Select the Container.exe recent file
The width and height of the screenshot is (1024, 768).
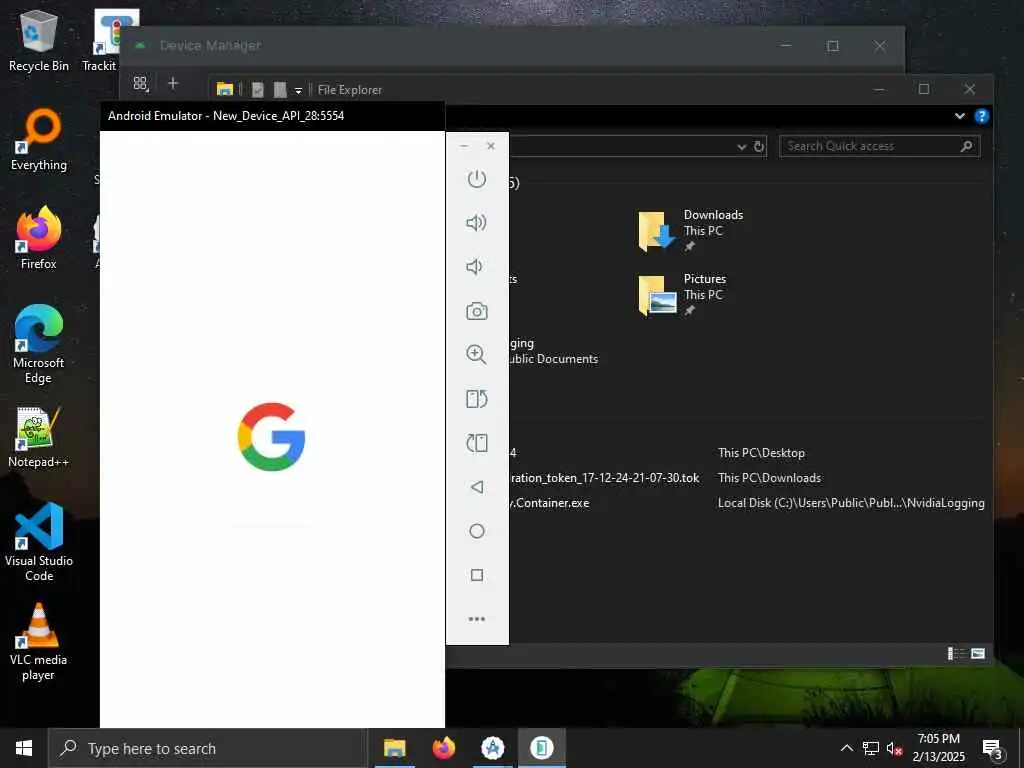coord(550,503)
